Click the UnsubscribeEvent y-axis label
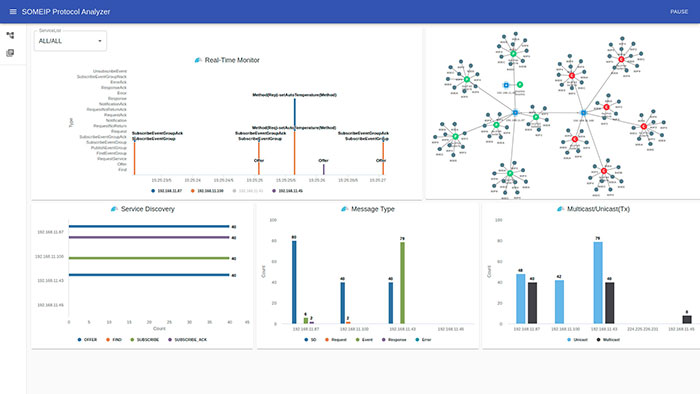The image size is (700, 394). (x=110, y=71)
